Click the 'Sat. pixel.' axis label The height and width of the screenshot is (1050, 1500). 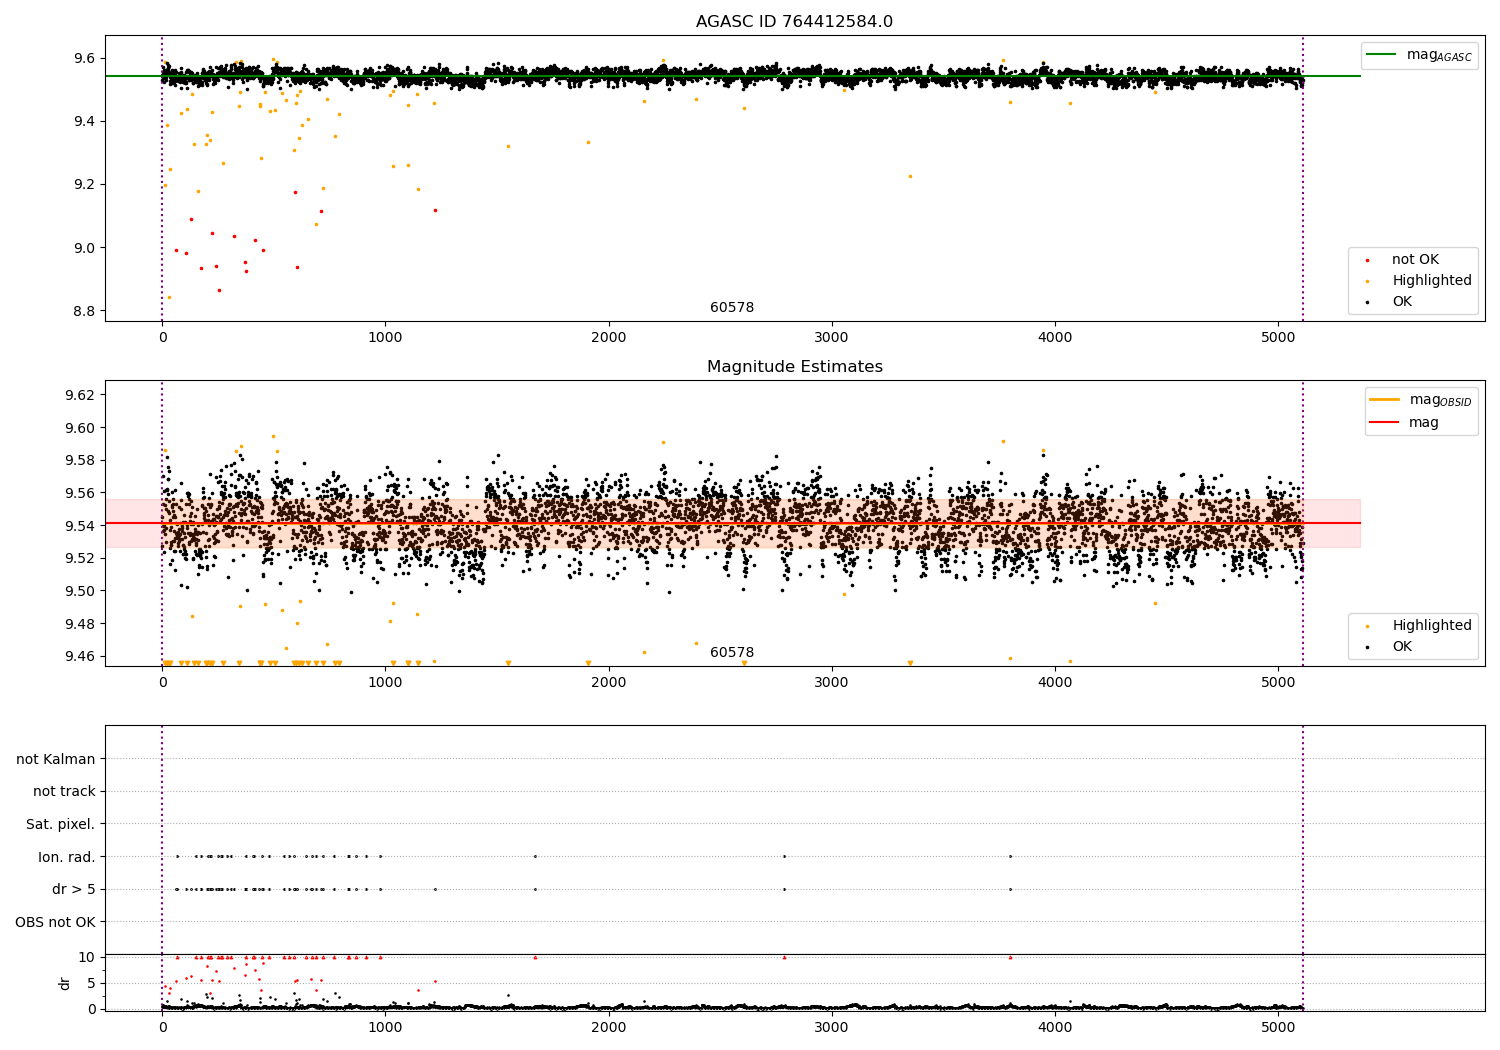[x=61, y=825]
